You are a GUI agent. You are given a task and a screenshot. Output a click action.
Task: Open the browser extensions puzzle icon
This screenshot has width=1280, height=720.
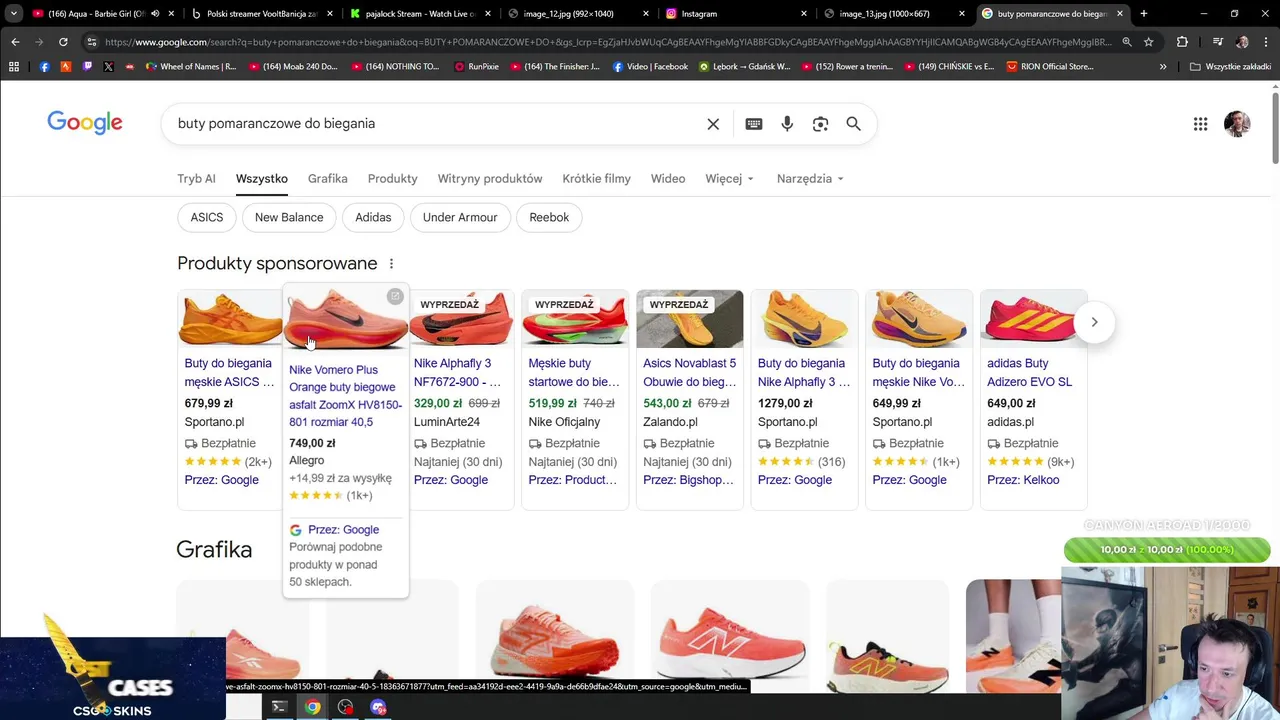[x=1182, y=42]
